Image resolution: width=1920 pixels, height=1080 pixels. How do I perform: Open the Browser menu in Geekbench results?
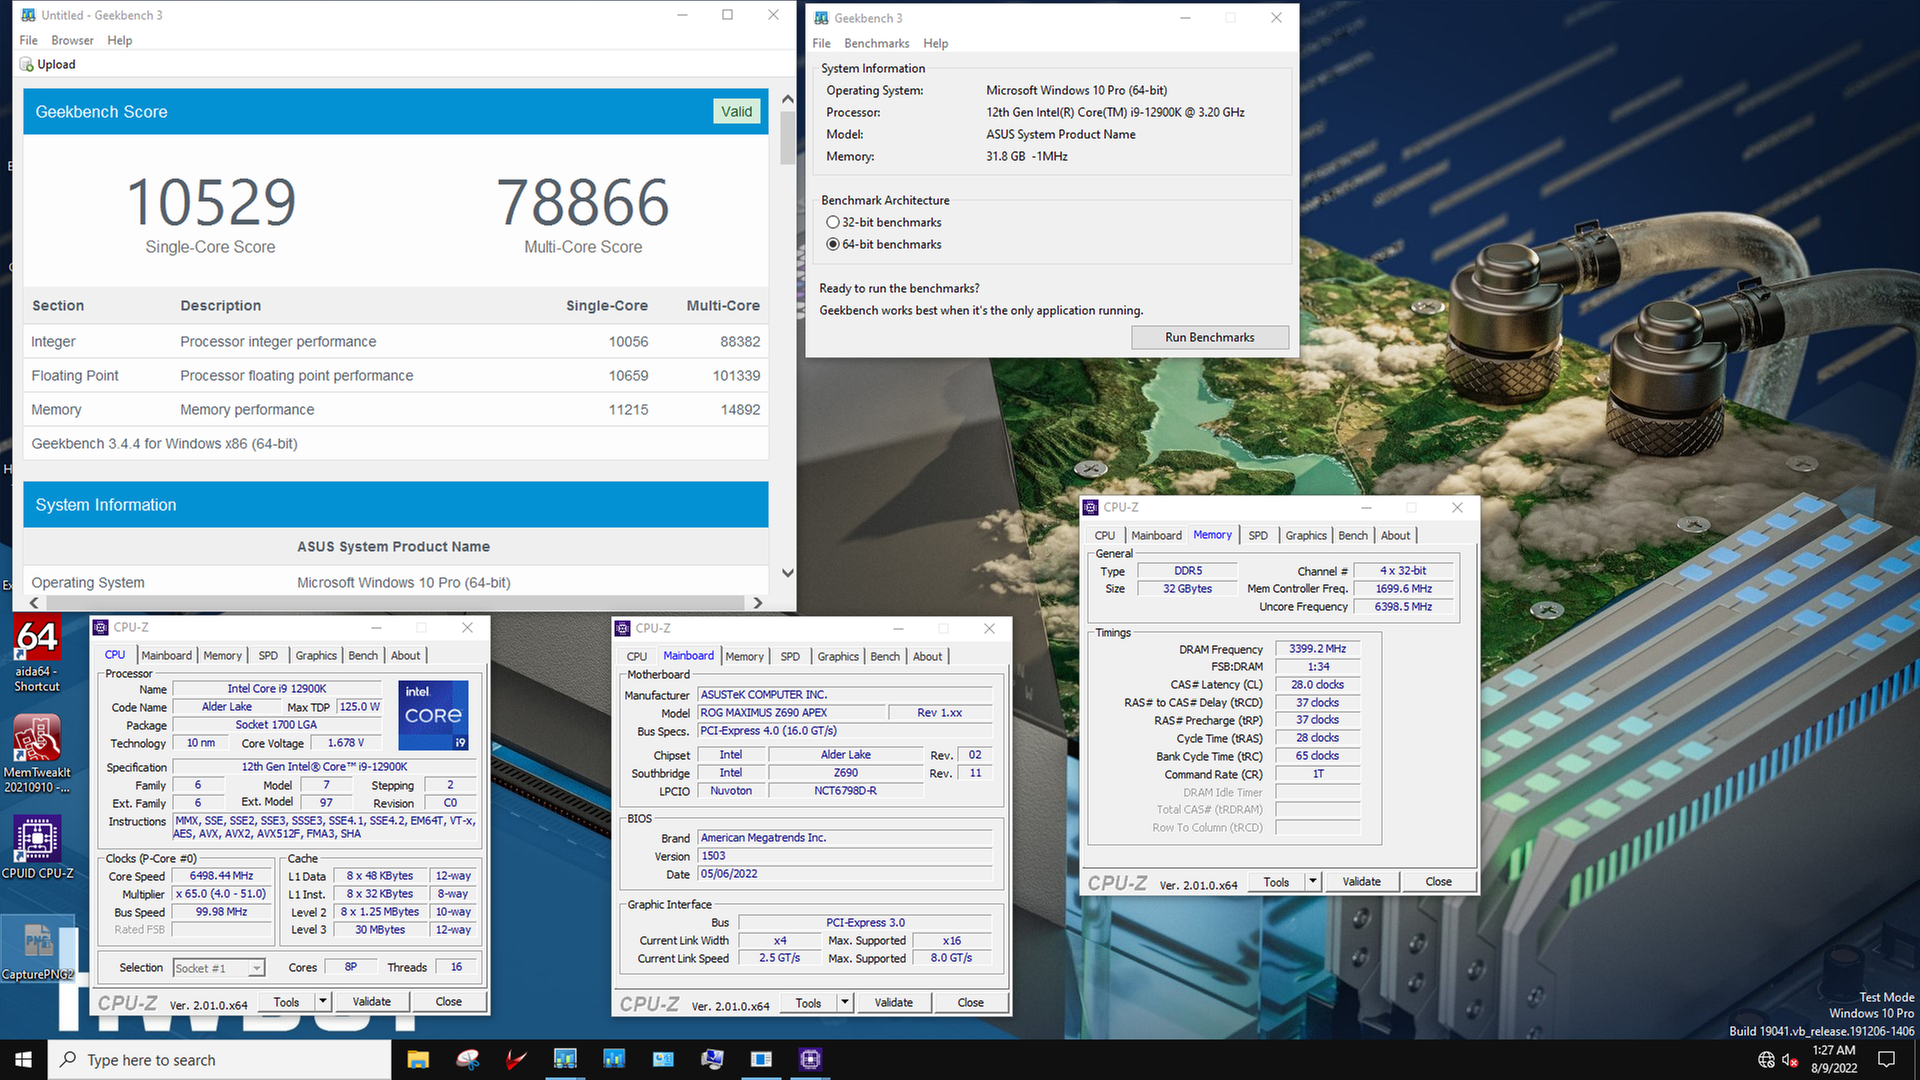(x=72, y=40)
